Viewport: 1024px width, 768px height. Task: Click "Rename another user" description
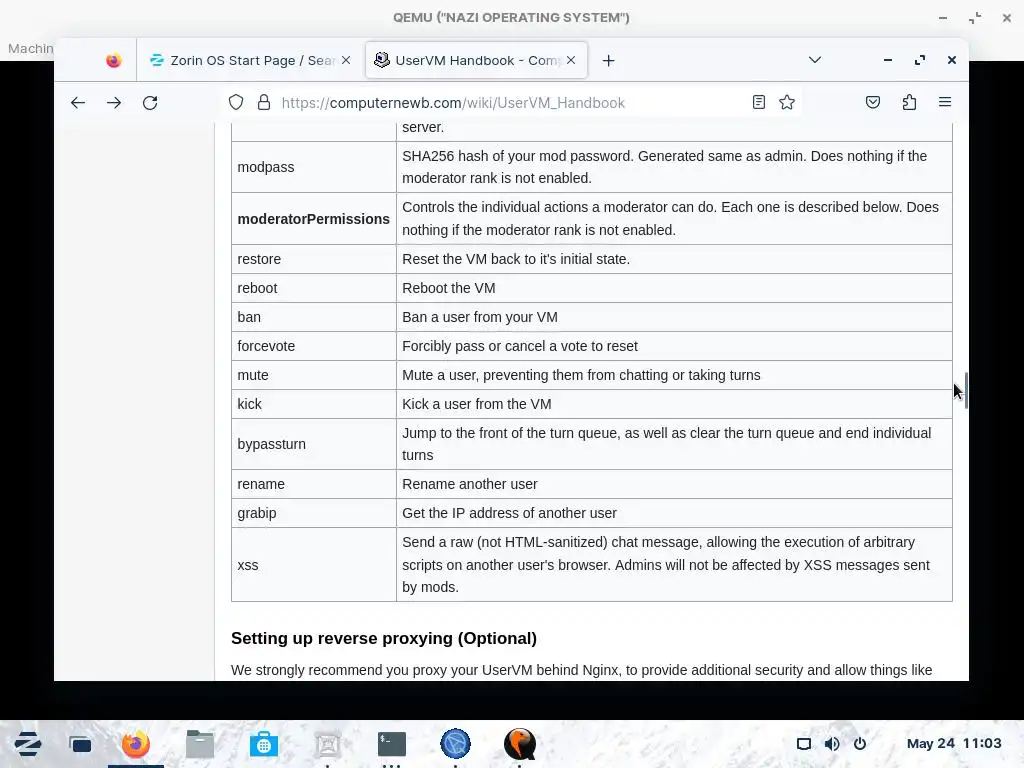[x=470, y=484]
